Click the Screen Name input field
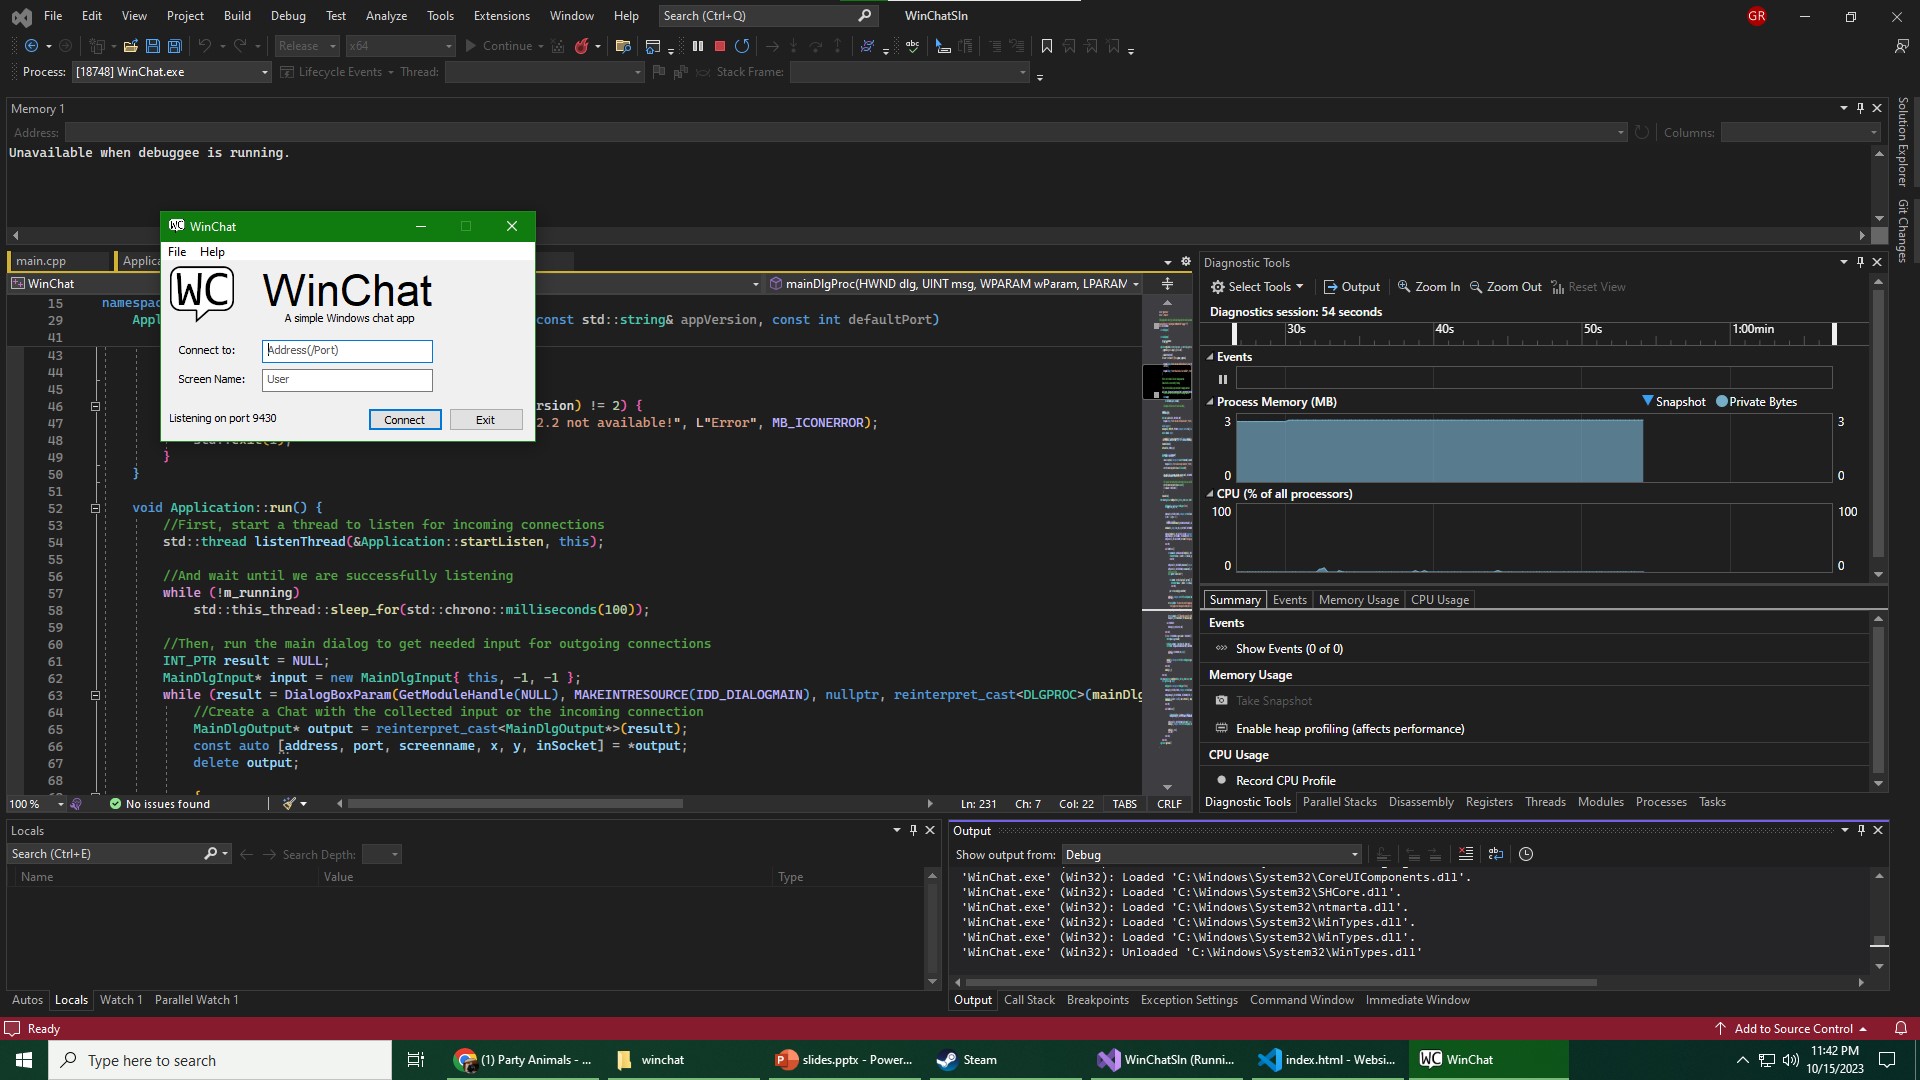 coord(347,380)
